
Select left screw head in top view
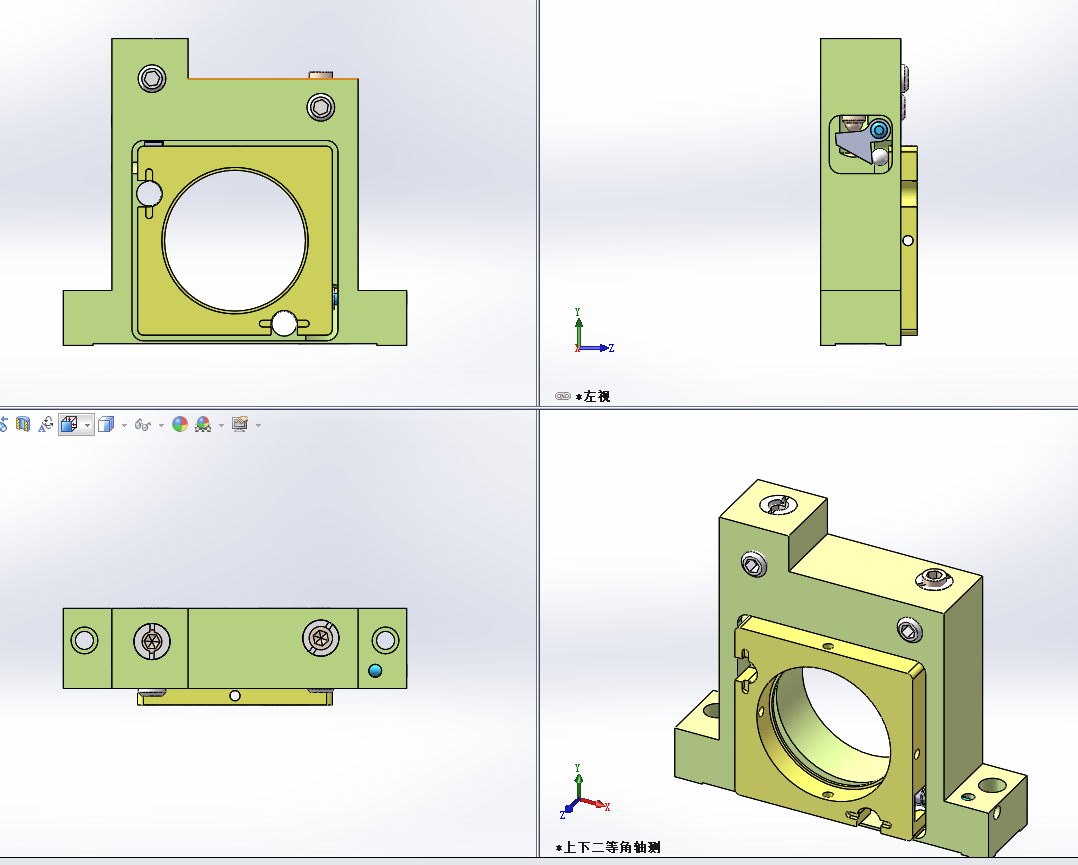pyautogui.click(x=152, y=641)
